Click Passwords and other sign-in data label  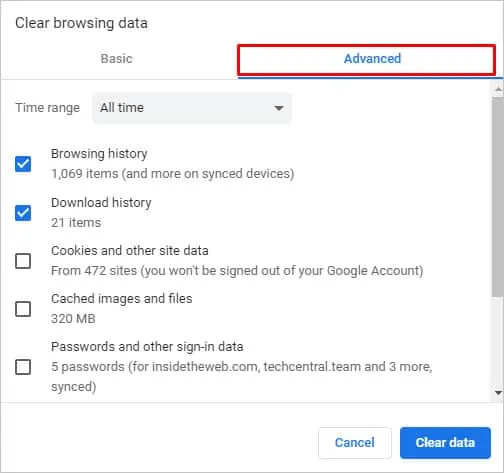tap(147, 347)
